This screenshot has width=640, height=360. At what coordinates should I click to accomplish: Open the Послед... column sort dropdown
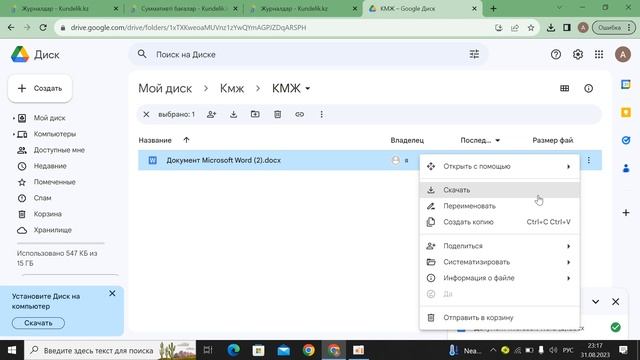tap(498, 140)
